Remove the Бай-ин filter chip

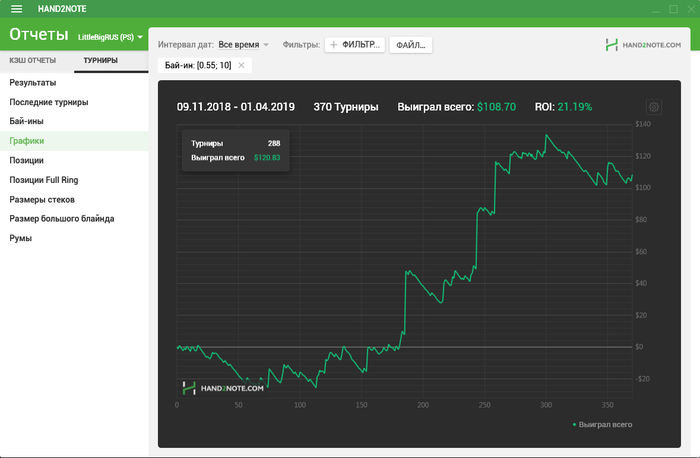coord(241,65)
